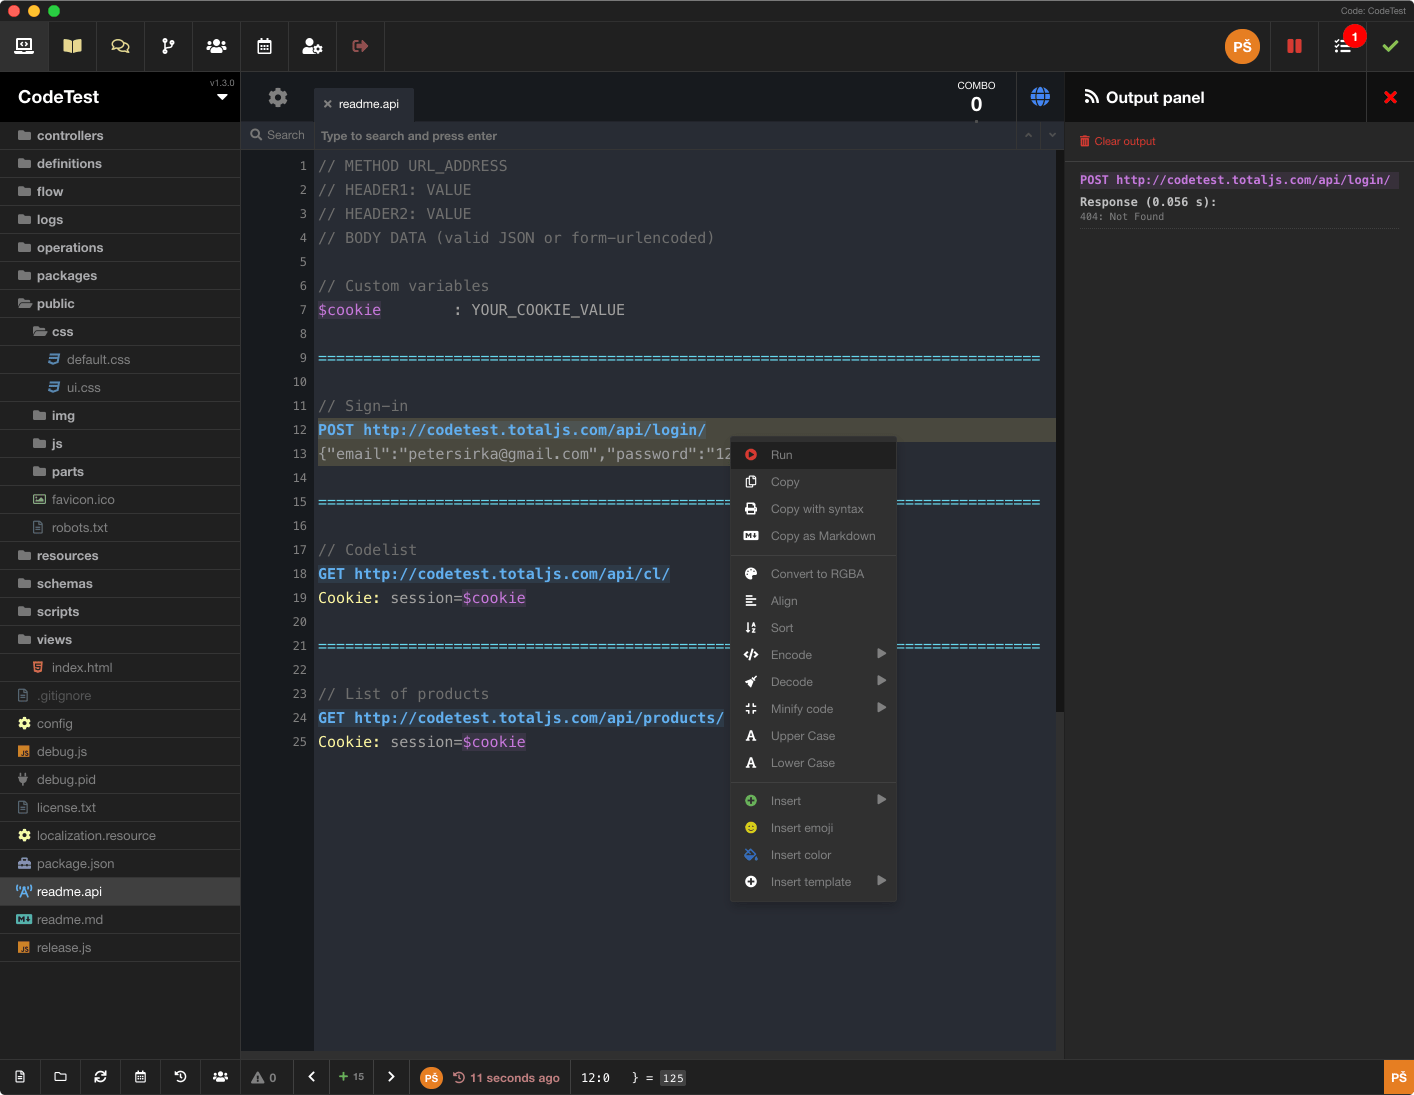Go forward with right chevron in status bar
The height and width of the screenshot is (1095, 1414).
click(391, 1077)
